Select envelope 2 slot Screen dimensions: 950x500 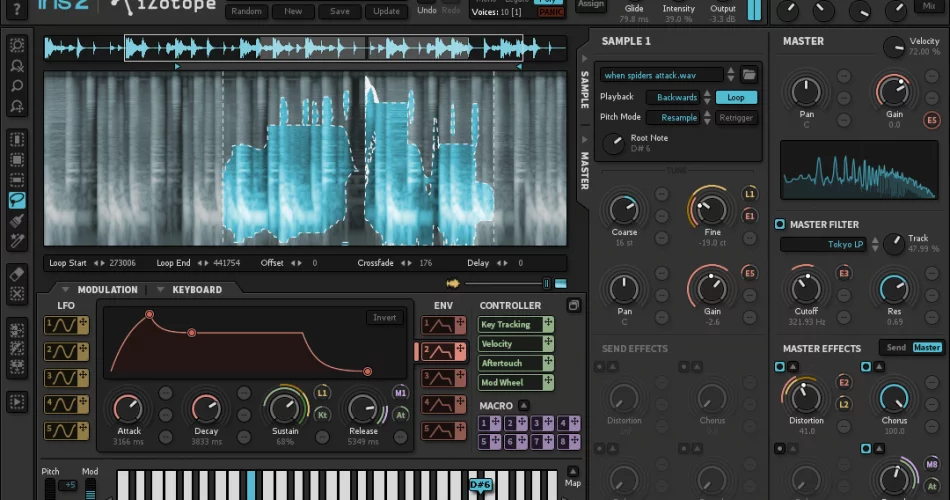point(443,352)
